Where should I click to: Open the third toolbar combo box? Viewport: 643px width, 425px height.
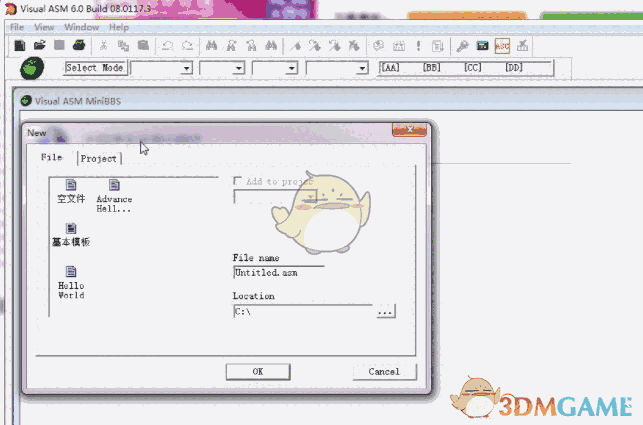click(291, 68)
